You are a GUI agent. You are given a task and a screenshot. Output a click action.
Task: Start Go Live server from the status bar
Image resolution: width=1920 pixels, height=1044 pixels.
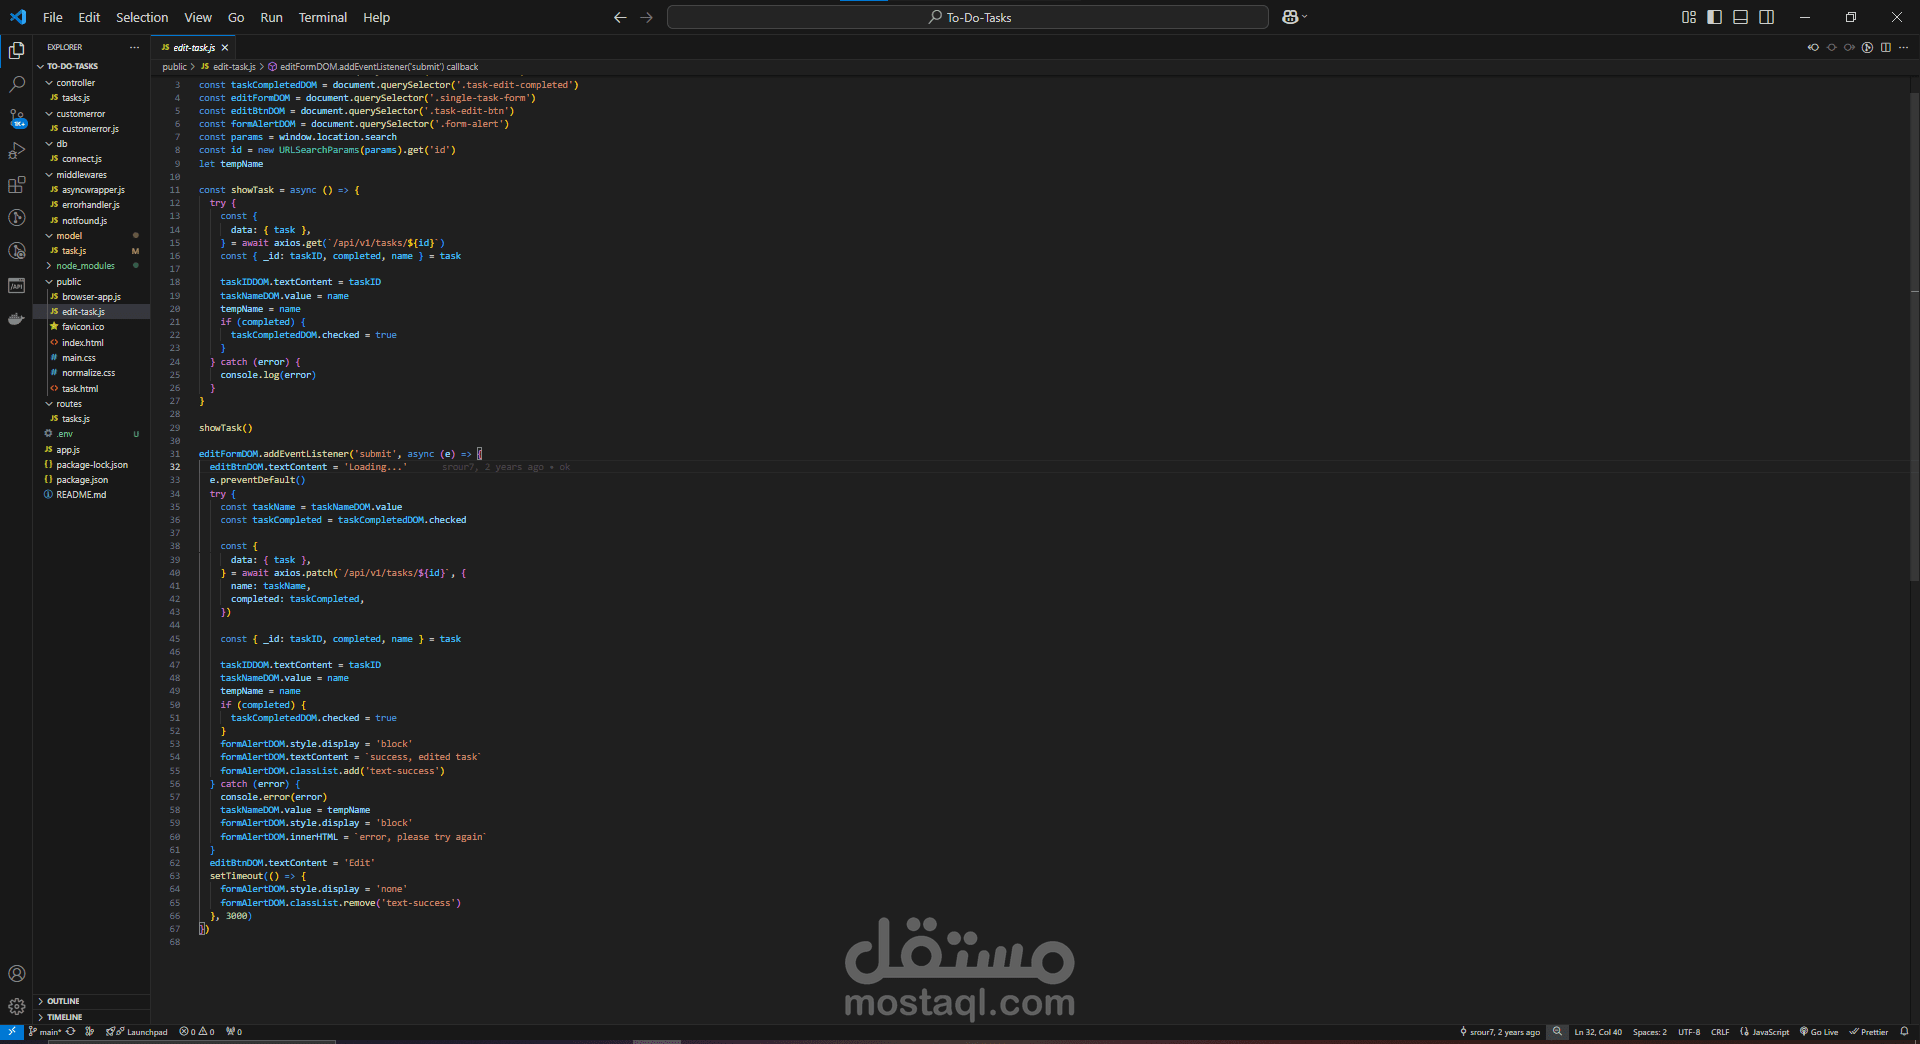(x=1819, y=1032)
